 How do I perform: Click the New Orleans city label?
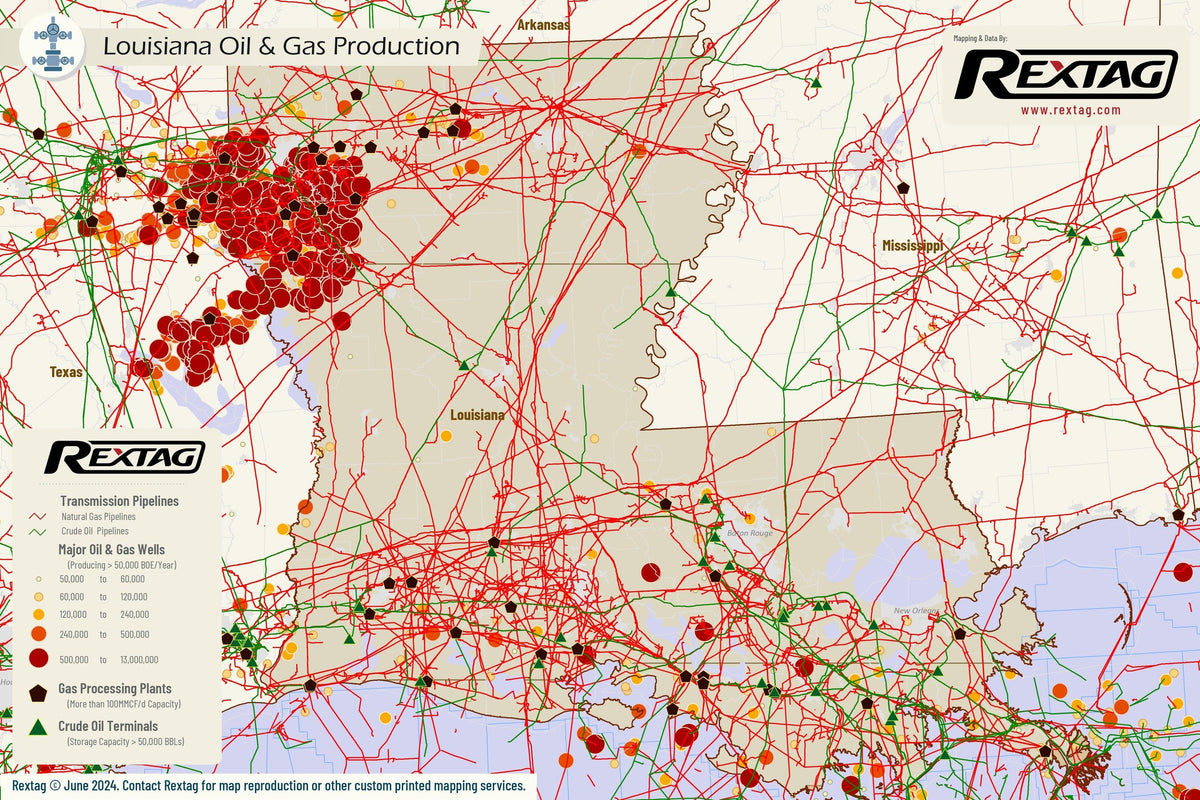[x=915, y=610]
